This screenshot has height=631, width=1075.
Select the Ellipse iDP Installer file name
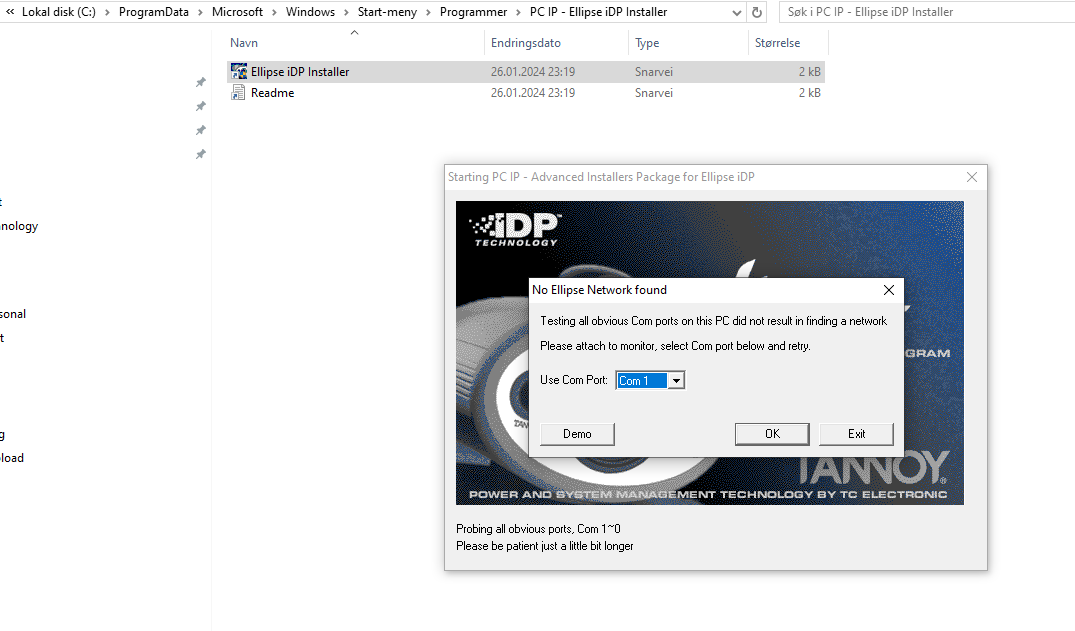pyautogui.click(x=300, y=72)
